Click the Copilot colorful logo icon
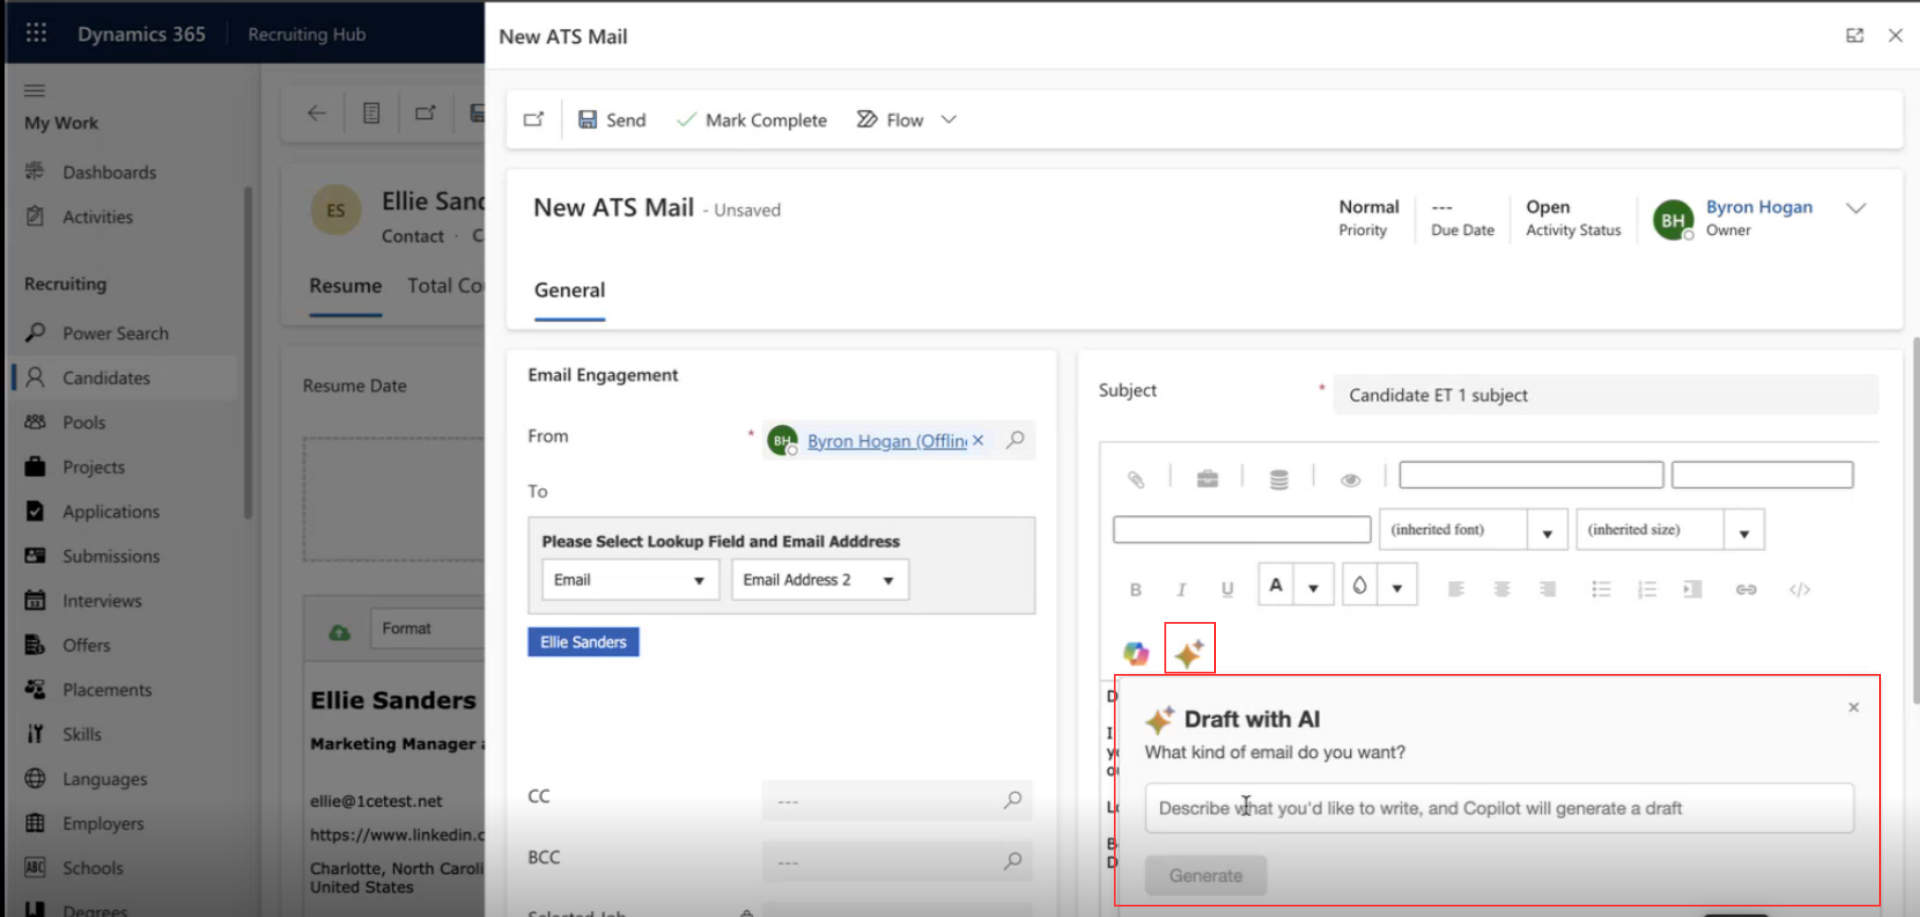 [x=1136, y=653]
